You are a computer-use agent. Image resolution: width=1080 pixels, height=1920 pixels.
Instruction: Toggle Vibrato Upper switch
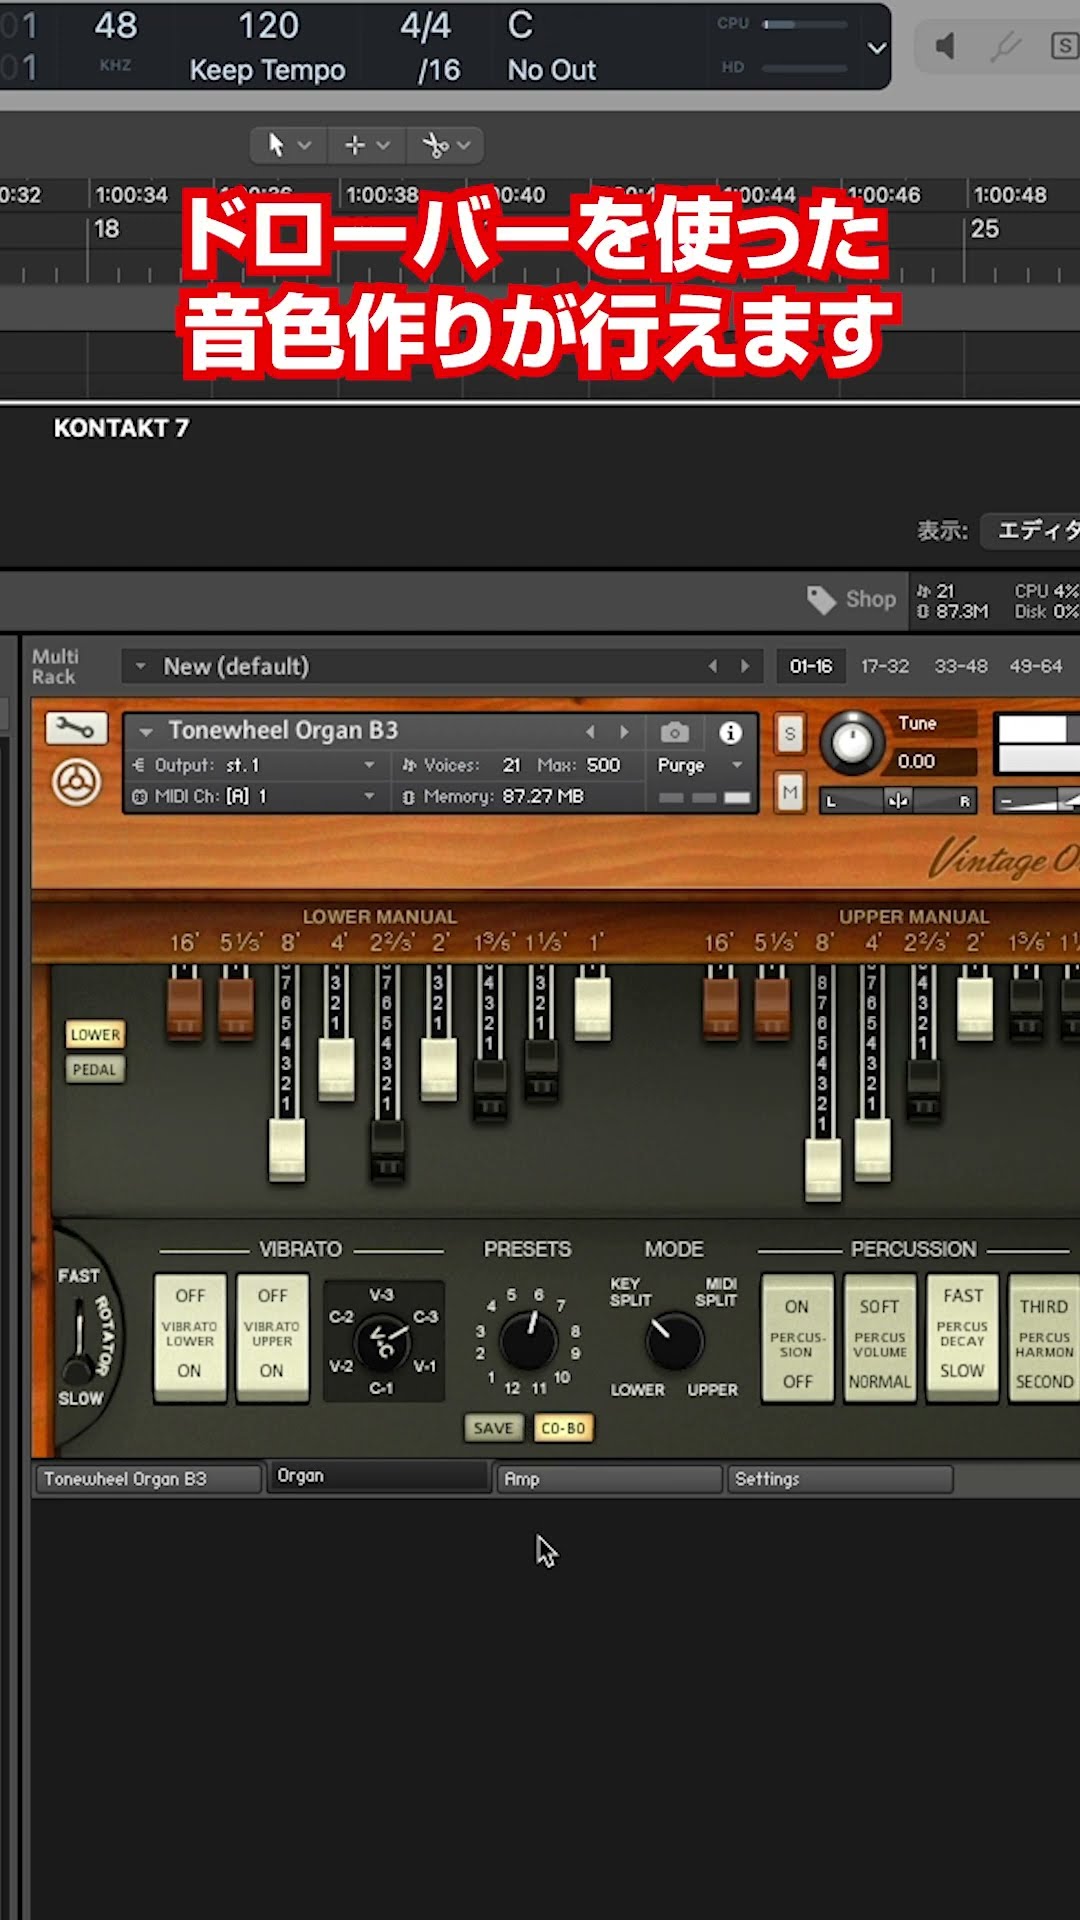pyautogui.click(x=272, y=1337)
